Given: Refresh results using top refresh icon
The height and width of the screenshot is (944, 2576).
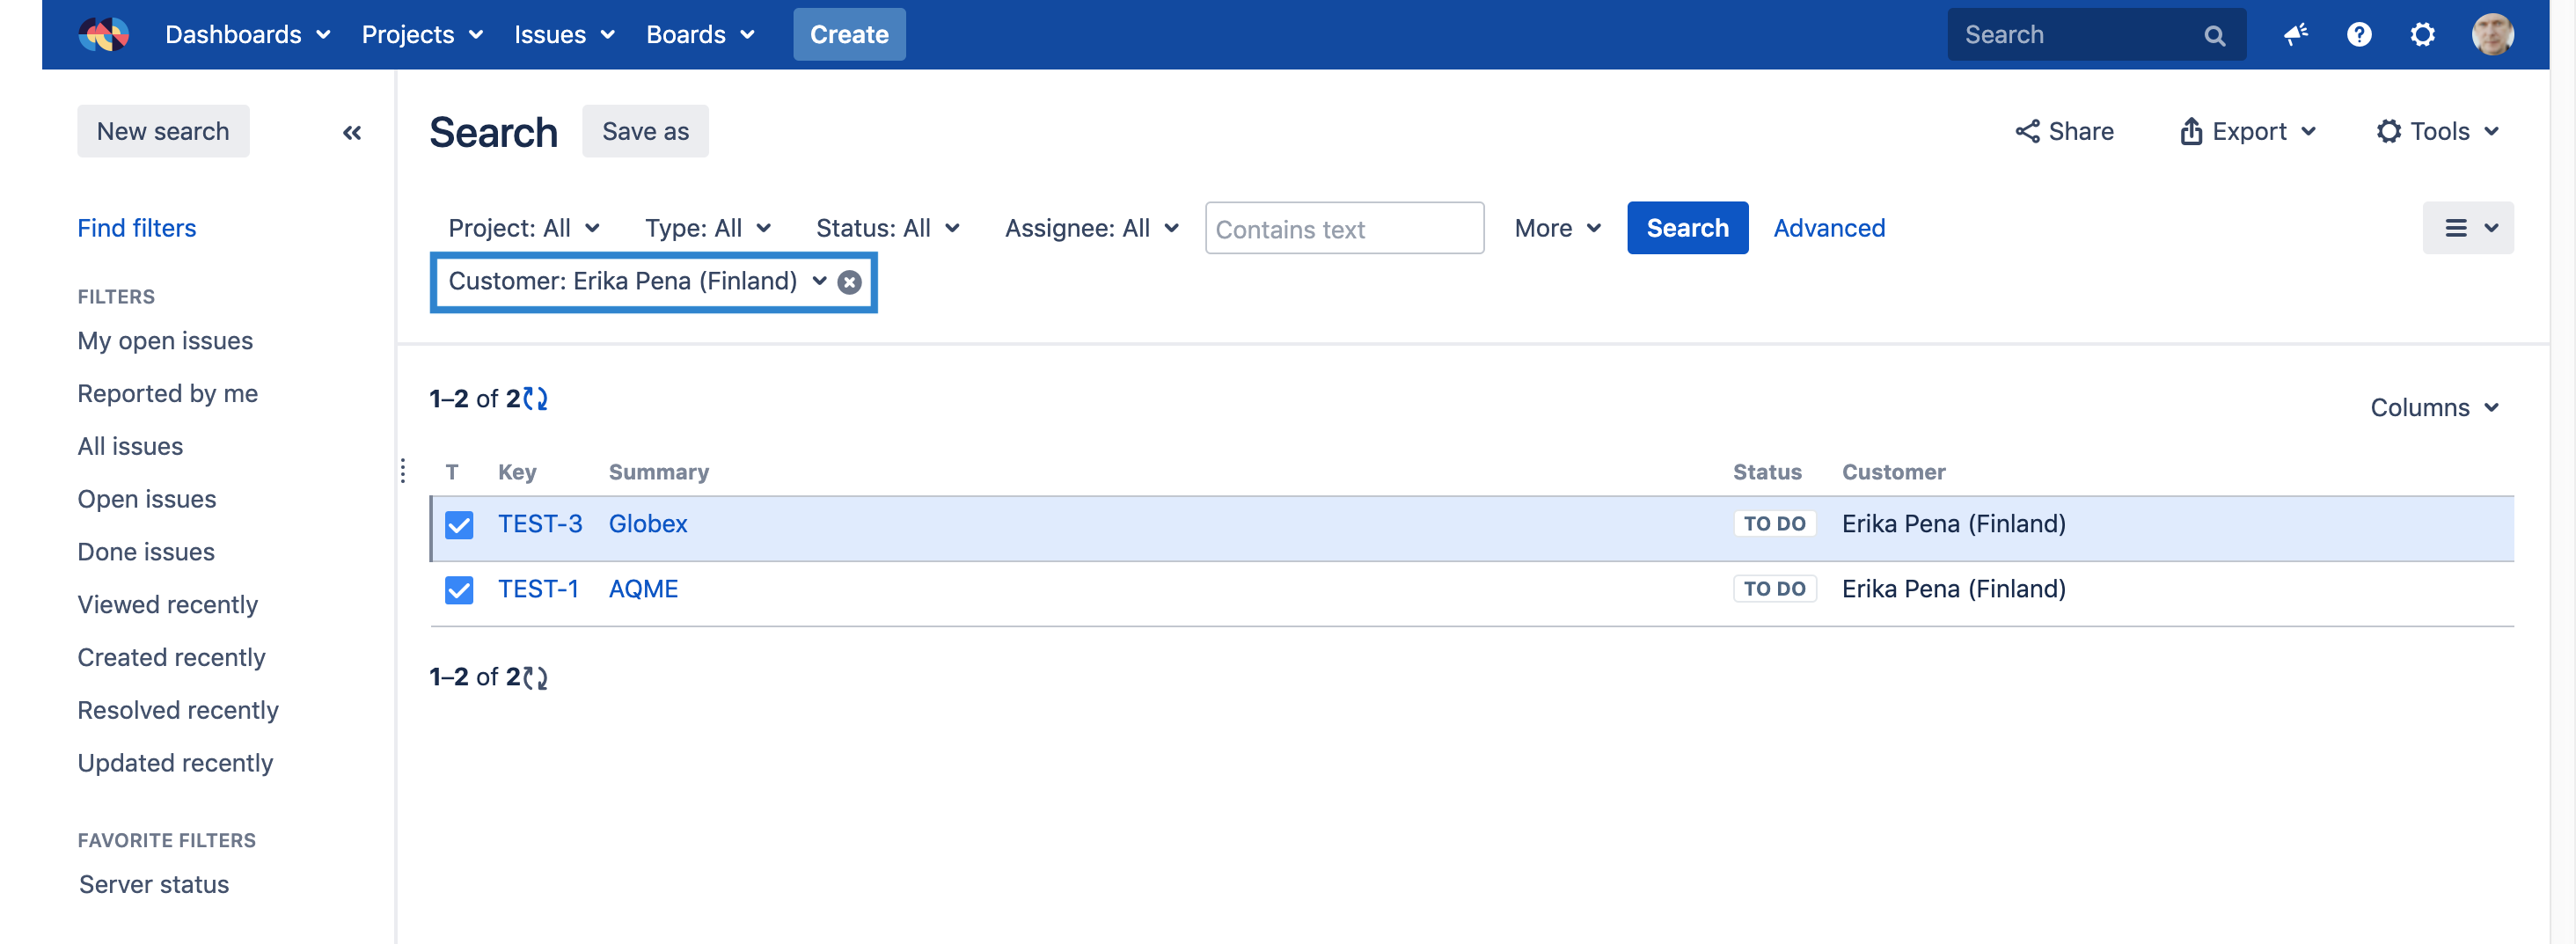Looking at the screenshot, I should 536,399.
